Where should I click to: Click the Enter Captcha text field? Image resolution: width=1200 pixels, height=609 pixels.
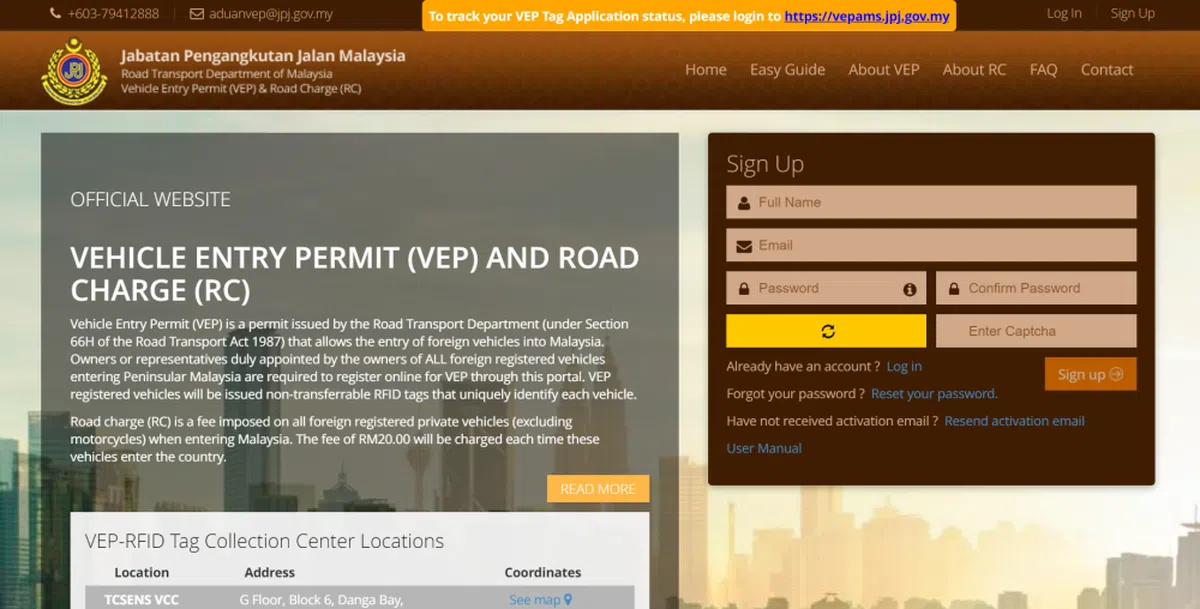pos(1036,331)
